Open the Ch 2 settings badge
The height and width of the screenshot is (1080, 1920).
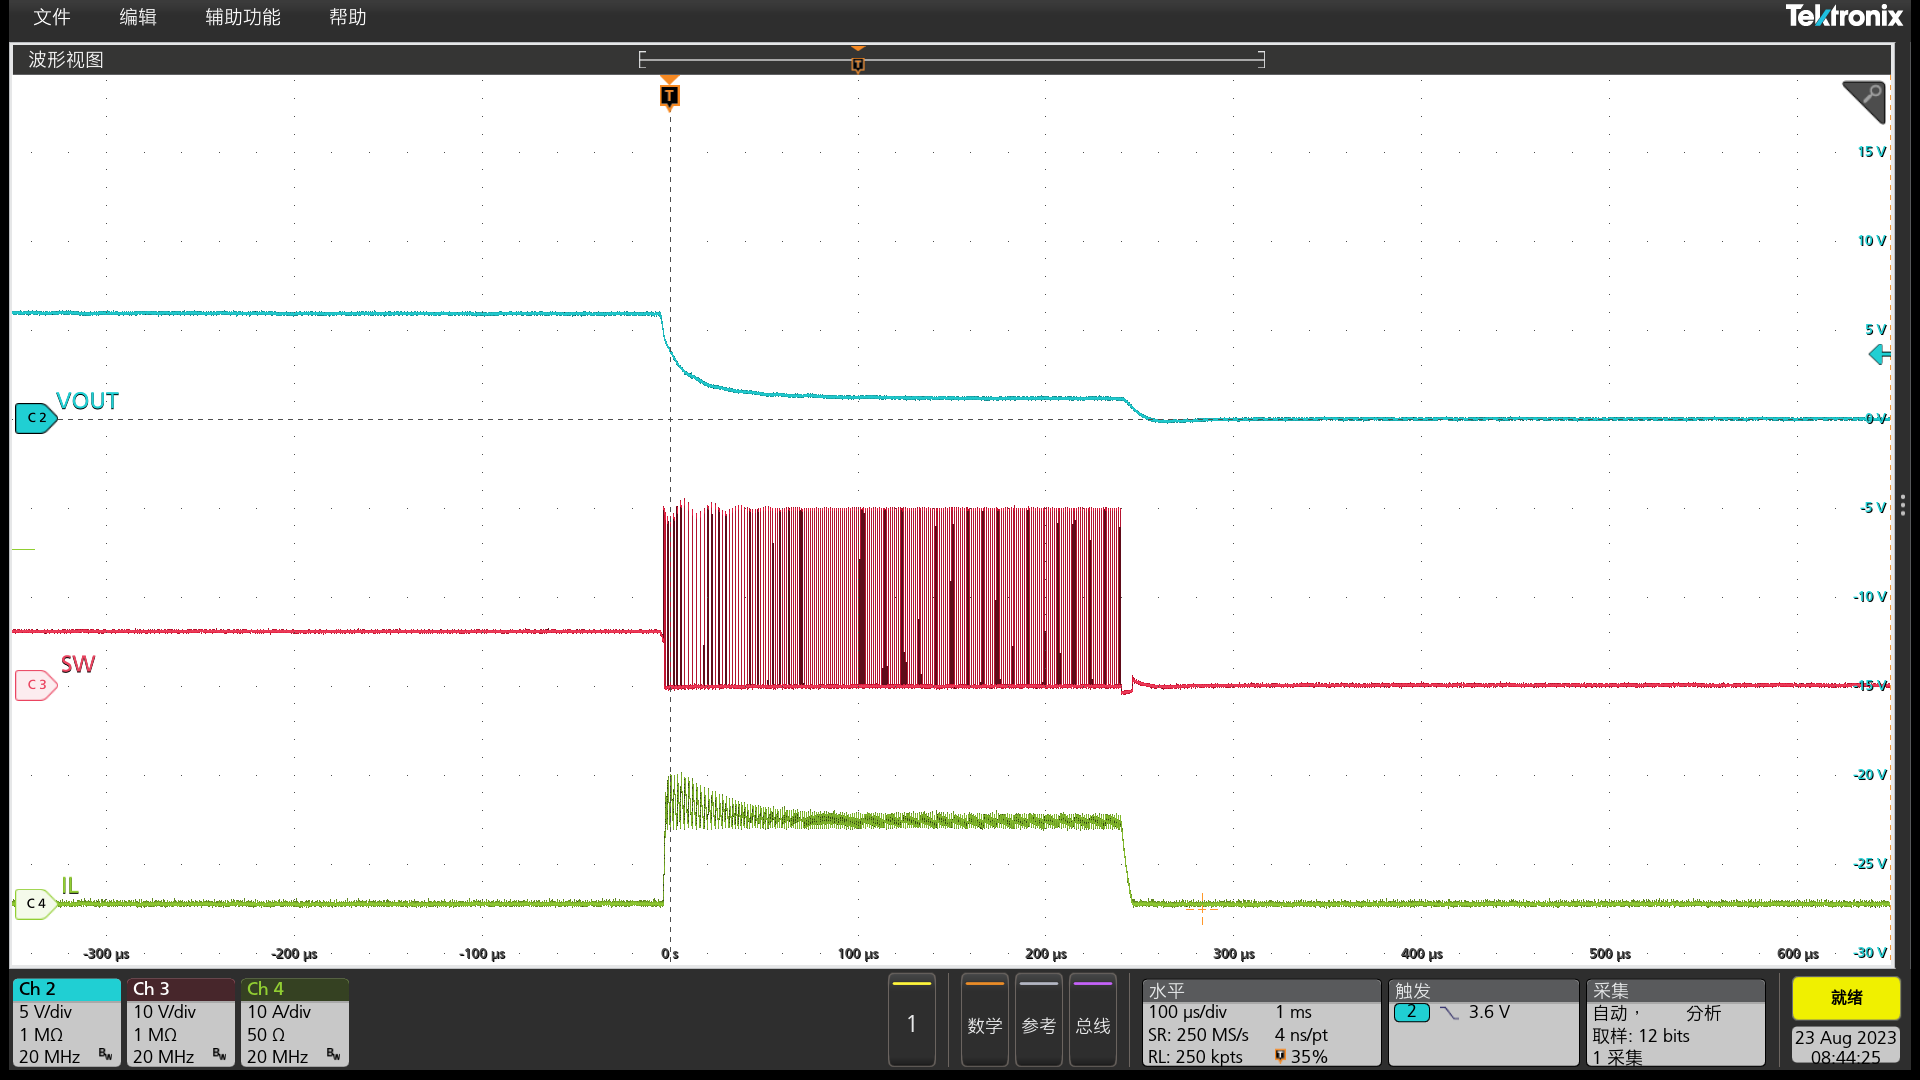click(66, 1022)
